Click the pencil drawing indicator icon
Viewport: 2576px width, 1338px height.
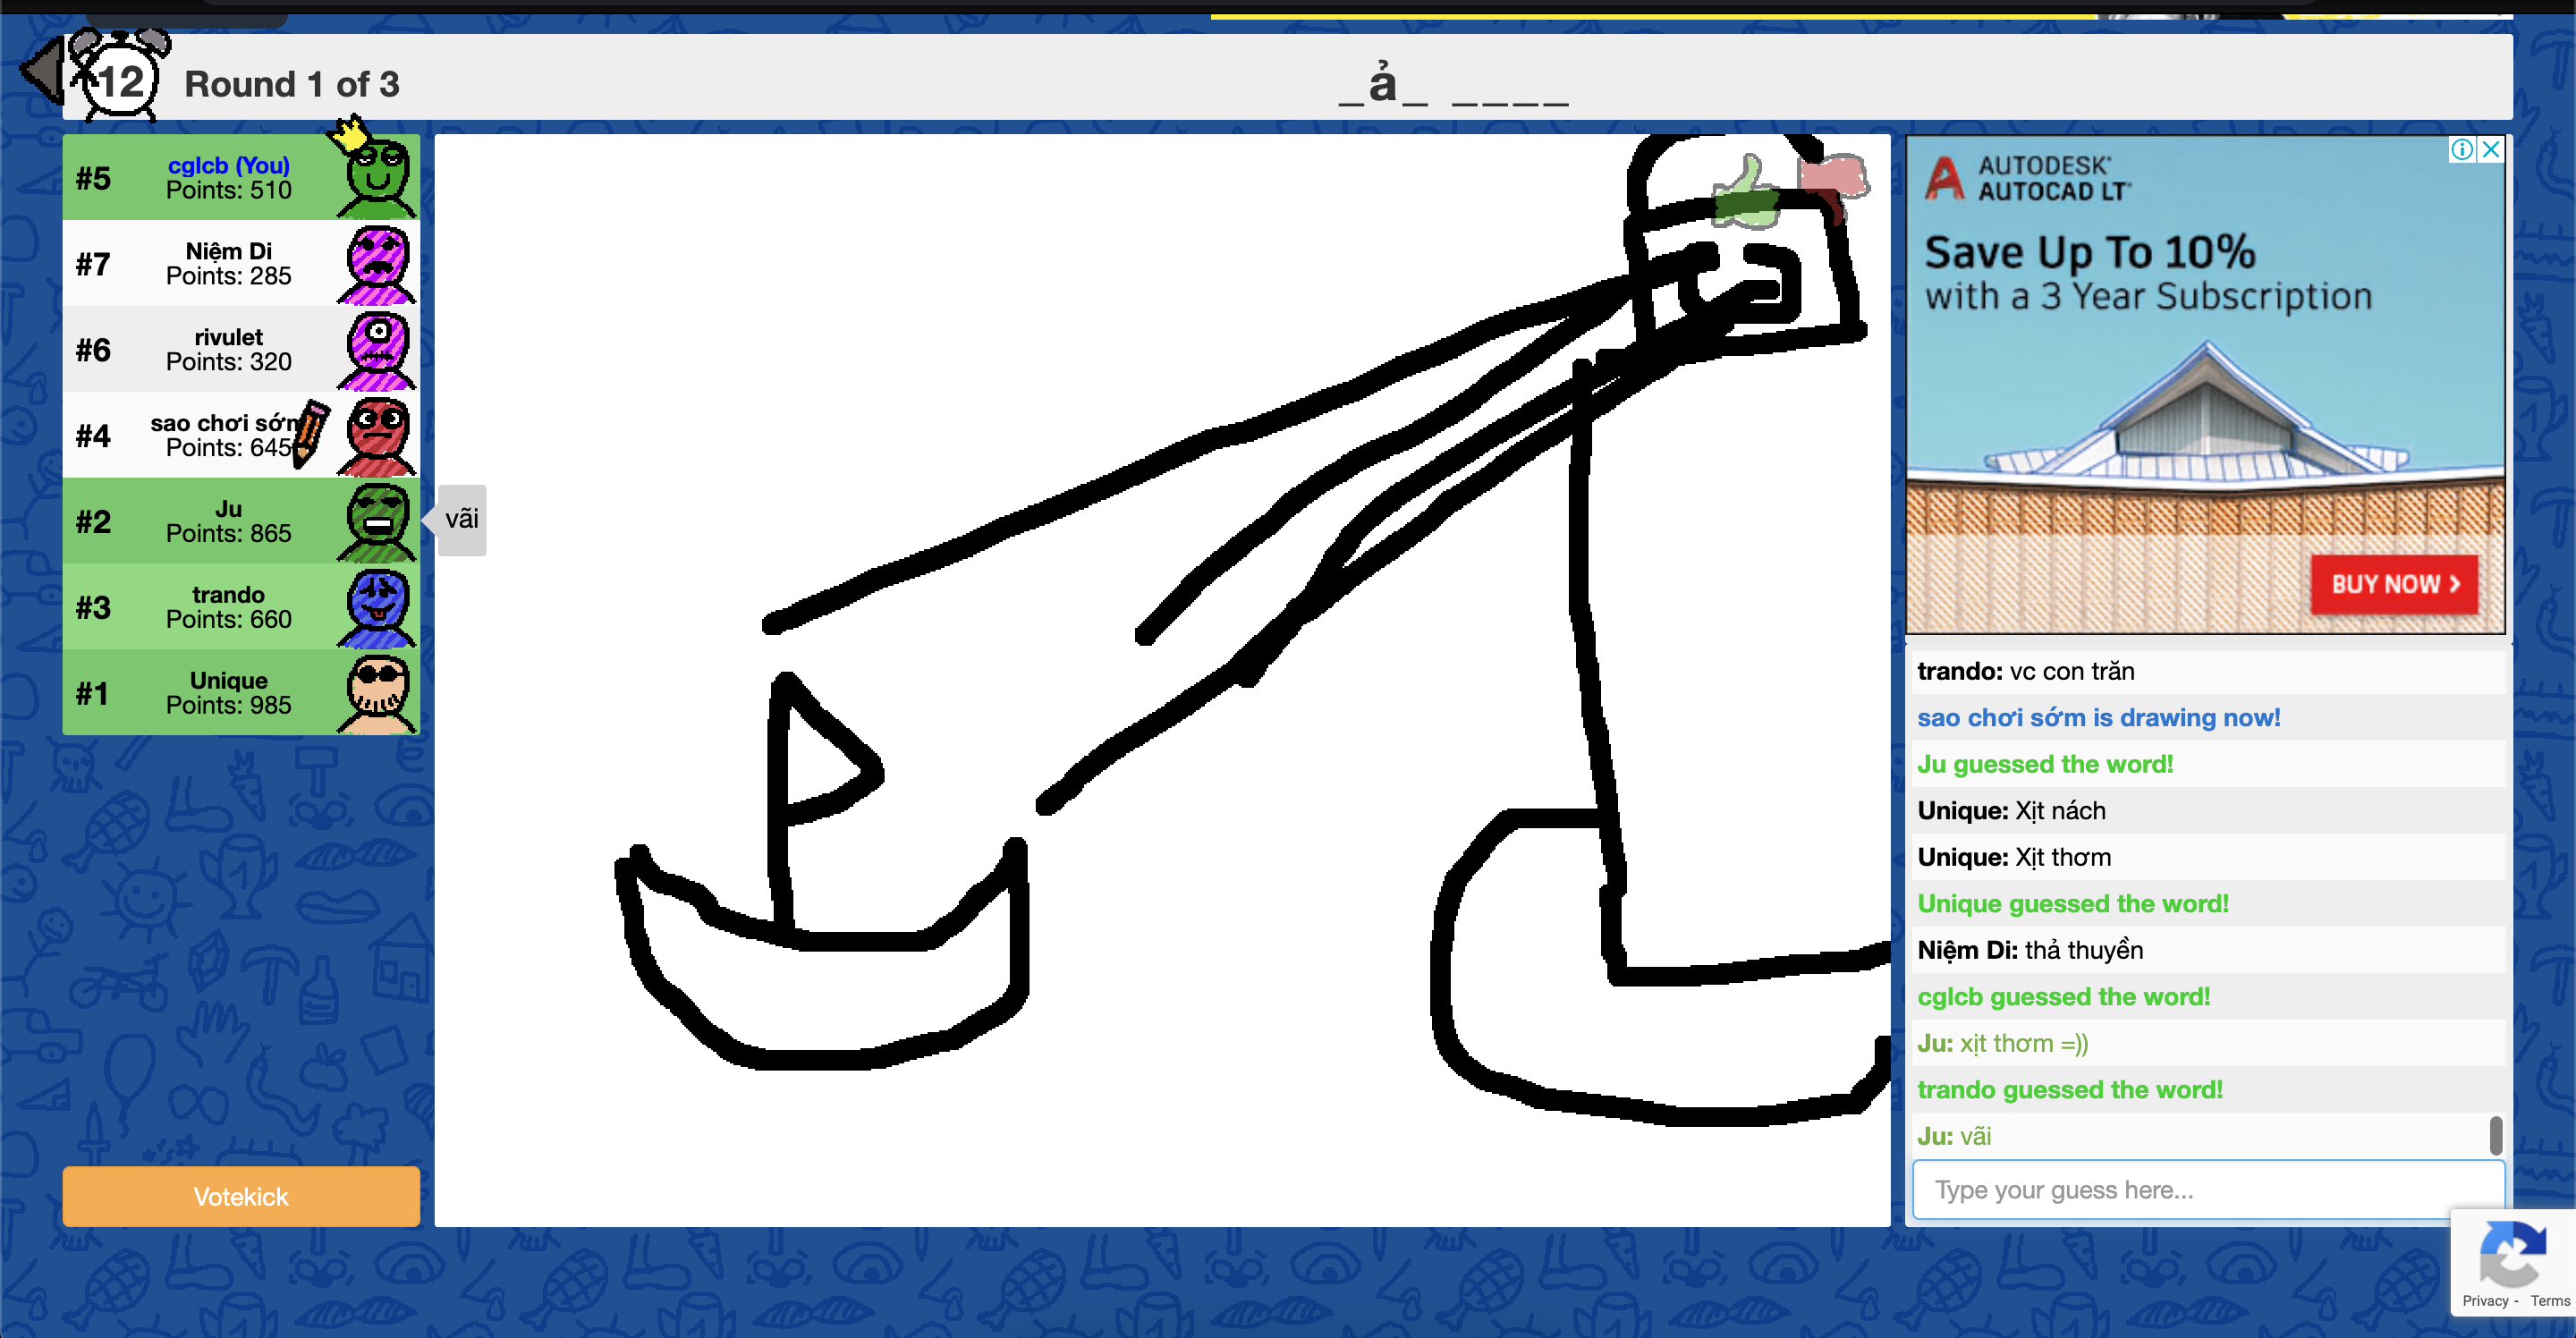pos(311,433)
